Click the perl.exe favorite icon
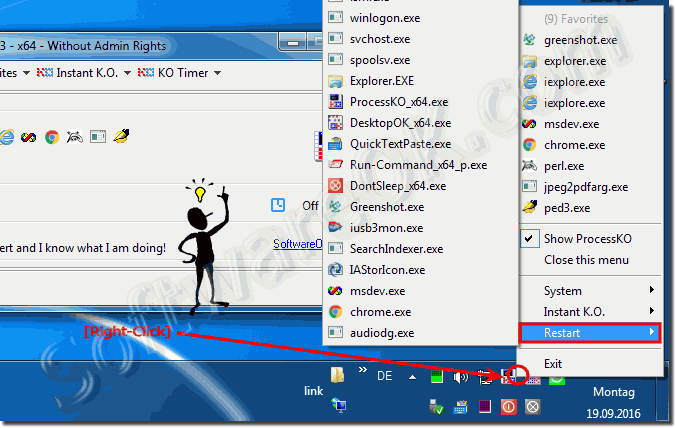Image resolution: width=676 pixels, height=428 pixels. (x=530, y=166)
